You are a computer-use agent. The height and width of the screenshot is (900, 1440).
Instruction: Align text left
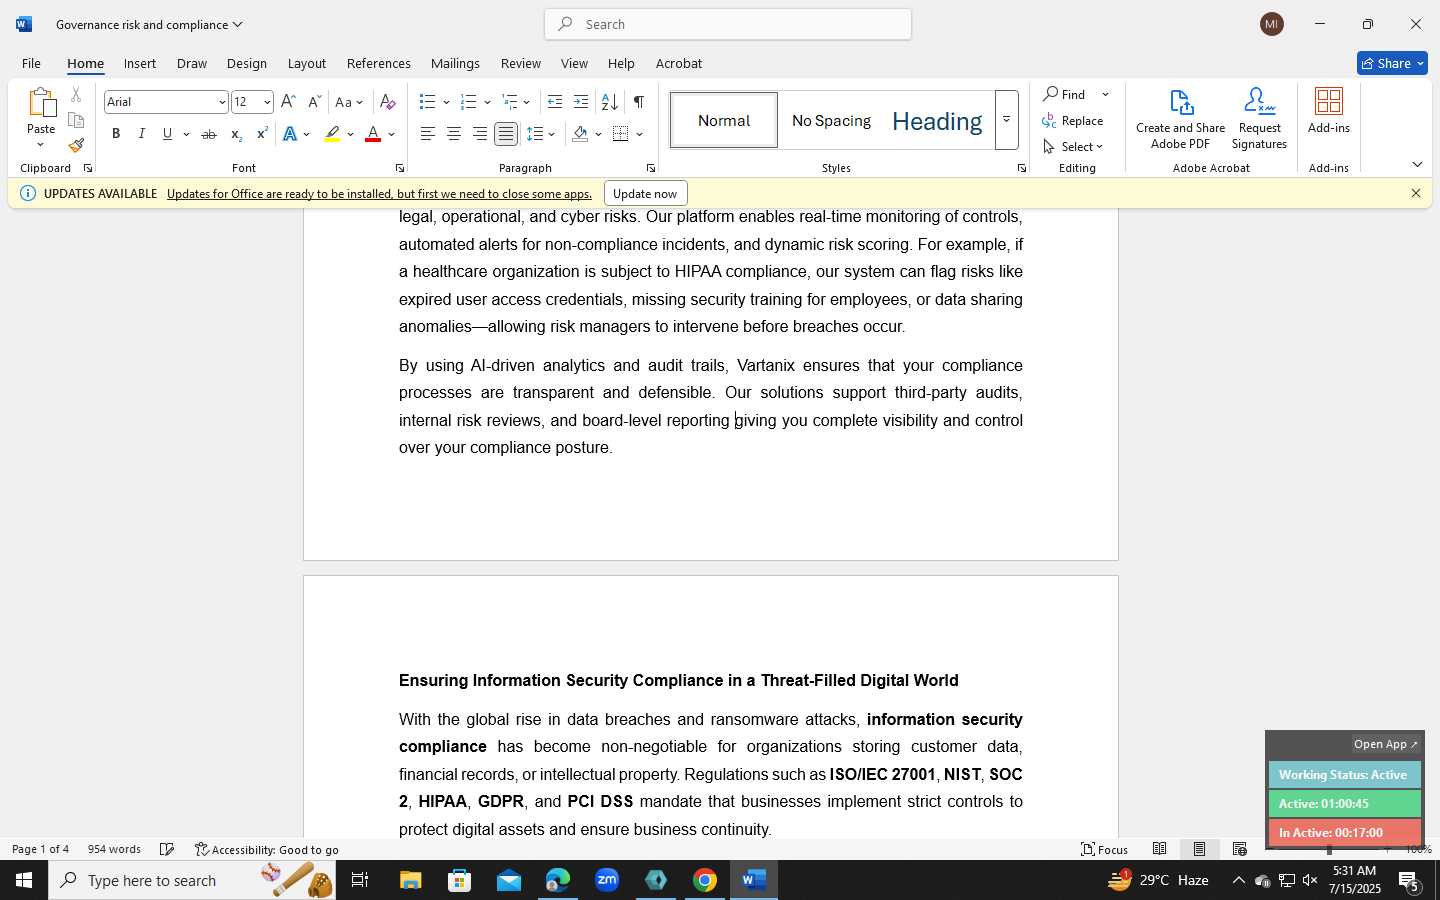(x=428, y=134)
